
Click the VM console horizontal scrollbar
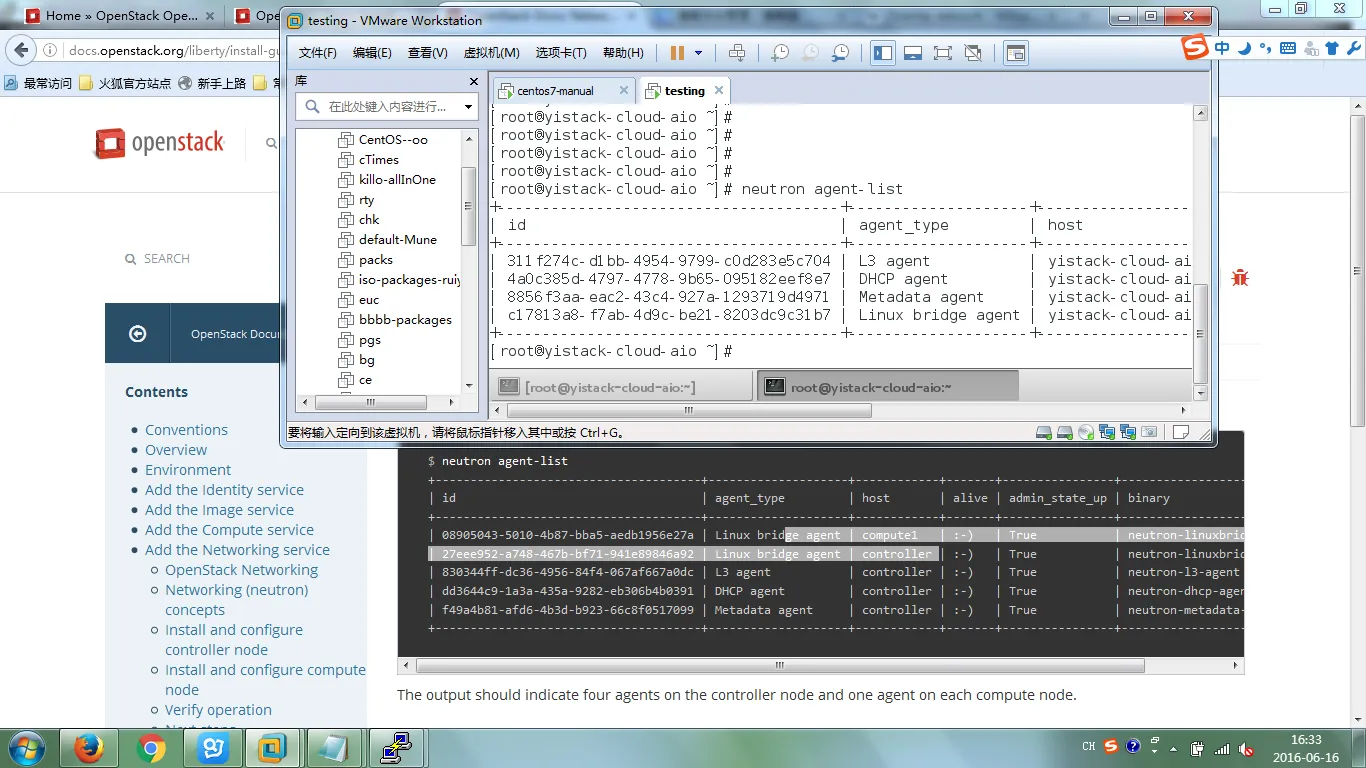690,410
